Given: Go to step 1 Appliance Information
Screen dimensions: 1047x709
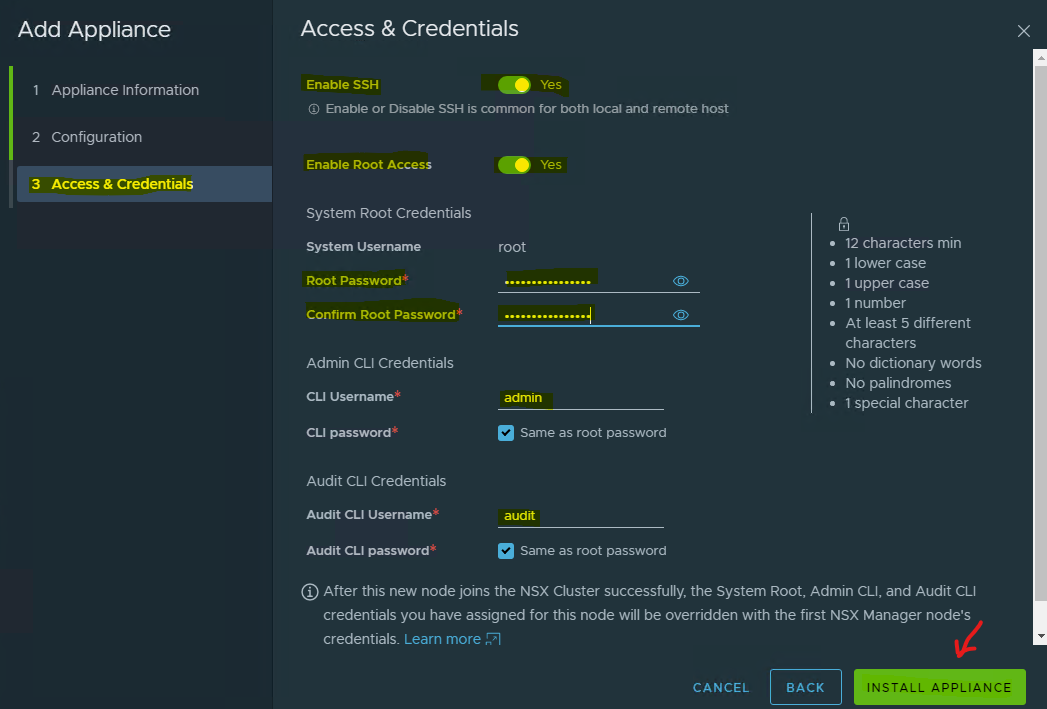Looking at the screenshot, I should click(x=125, y=90).
